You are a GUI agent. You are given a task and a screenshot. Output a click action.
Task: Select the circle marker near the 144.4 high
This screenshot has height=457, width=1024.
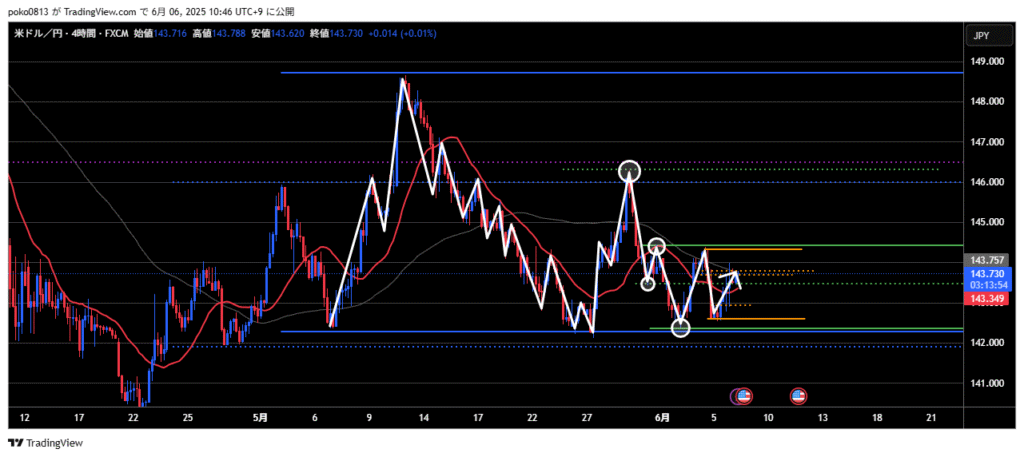[657, 246]
